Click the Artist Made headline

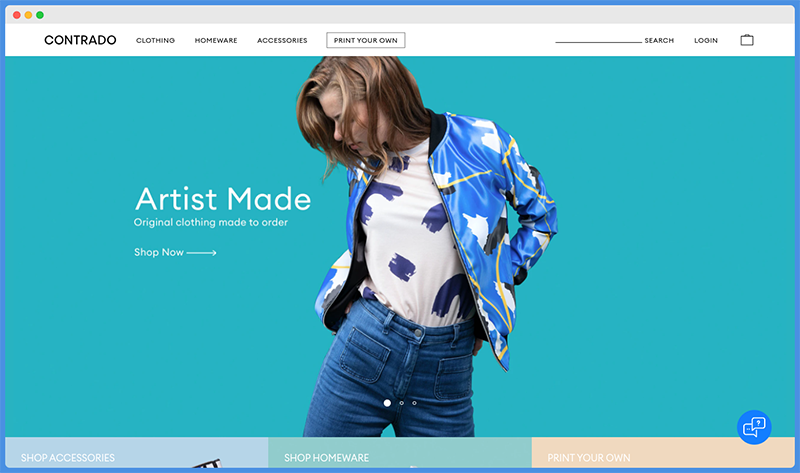[223, 198]
